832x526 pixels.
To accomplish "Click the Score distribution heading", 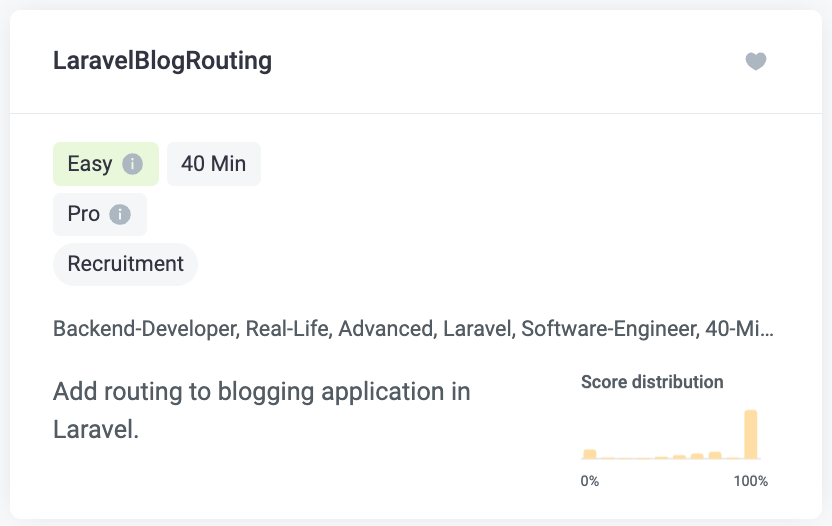I will [x=652, y=382].
